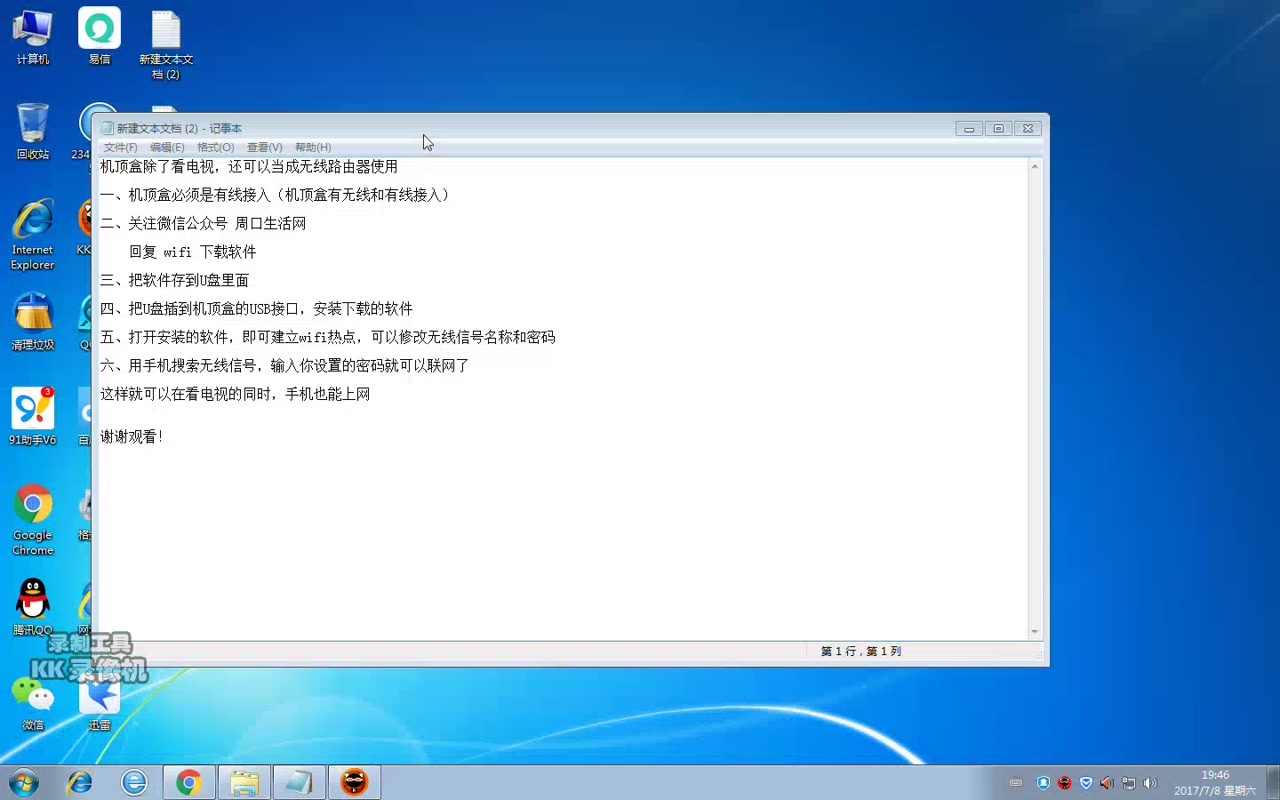Viewport: 1280px width, 800px height.
Task: Click the line 五、打开安装的软件
Action: (x=327, y=338)
